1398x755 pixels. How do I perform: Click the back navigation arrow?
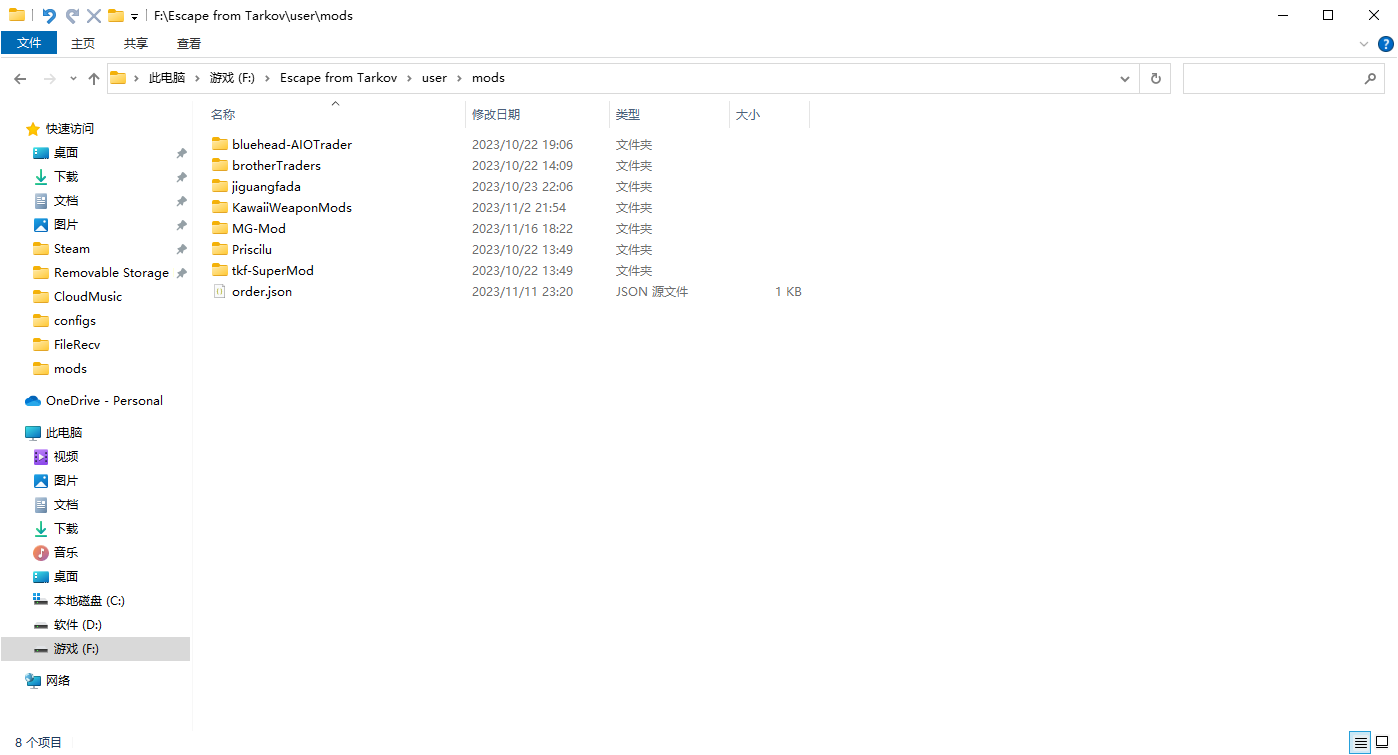(20, 78)
